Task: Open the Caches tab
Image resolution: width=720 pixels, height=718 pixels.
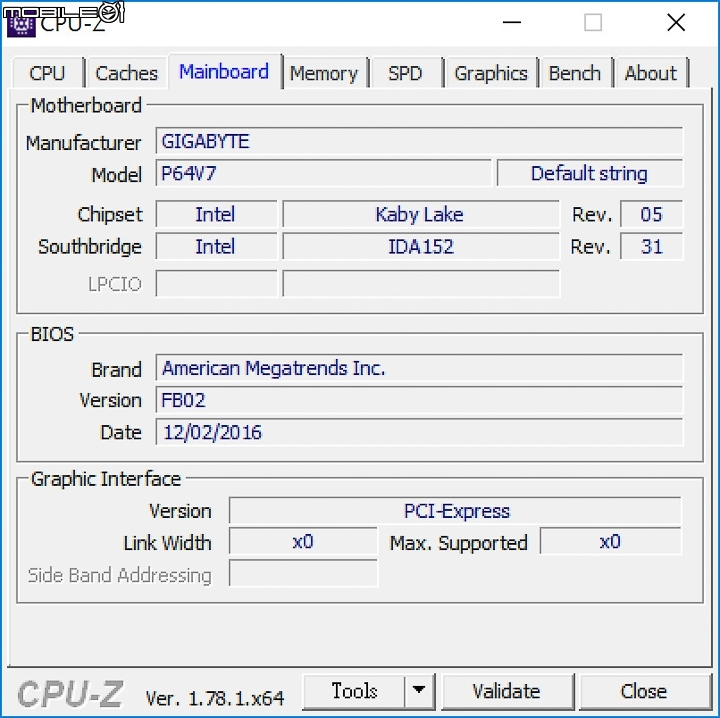Action: coord(126,73)
